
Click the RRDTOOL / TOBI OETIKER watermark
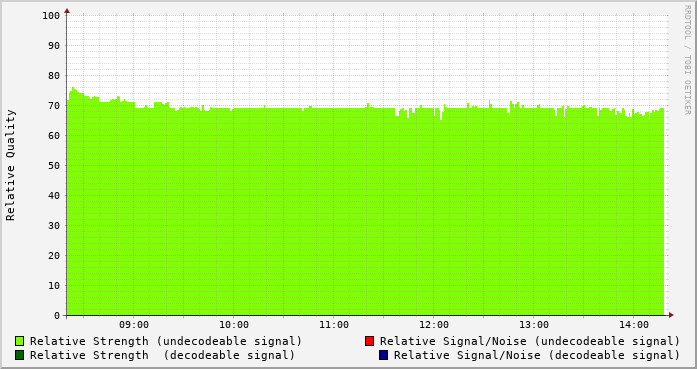tap(687, 60)
